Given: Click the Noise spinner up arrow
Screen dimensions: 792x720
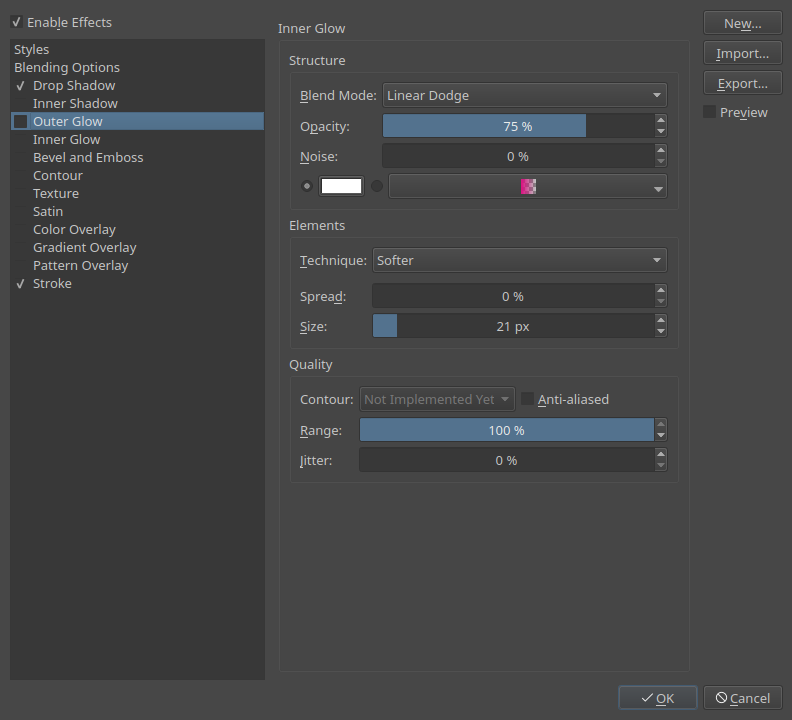Looking at the screenshot, I should pos(661,150).
